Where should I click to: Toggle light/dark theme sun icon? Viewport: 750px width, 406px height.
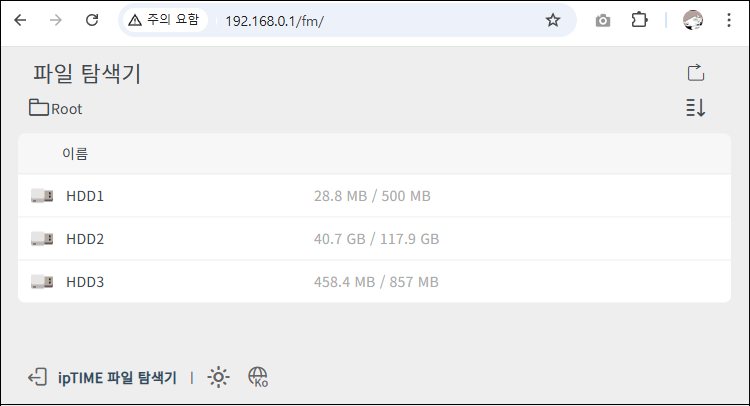[x=219, y=377]
